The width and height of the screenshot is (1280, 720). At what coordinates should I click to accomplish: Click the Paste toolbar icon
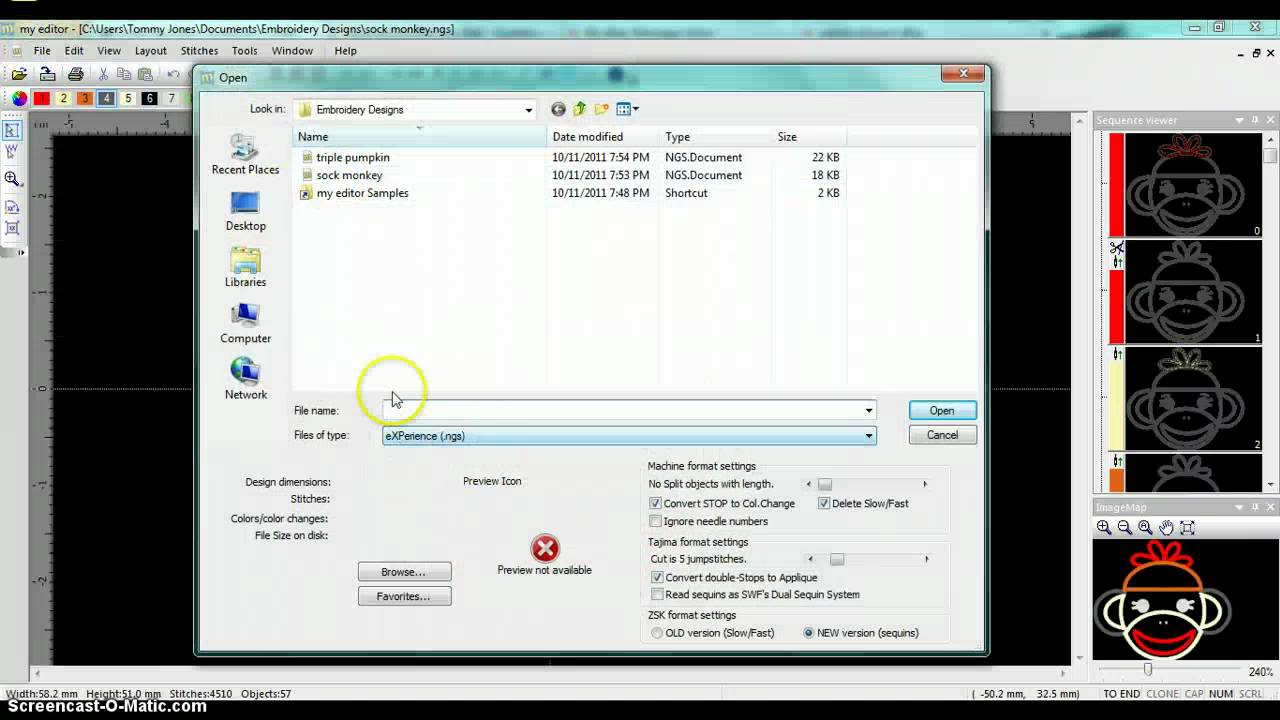point(145,74)
